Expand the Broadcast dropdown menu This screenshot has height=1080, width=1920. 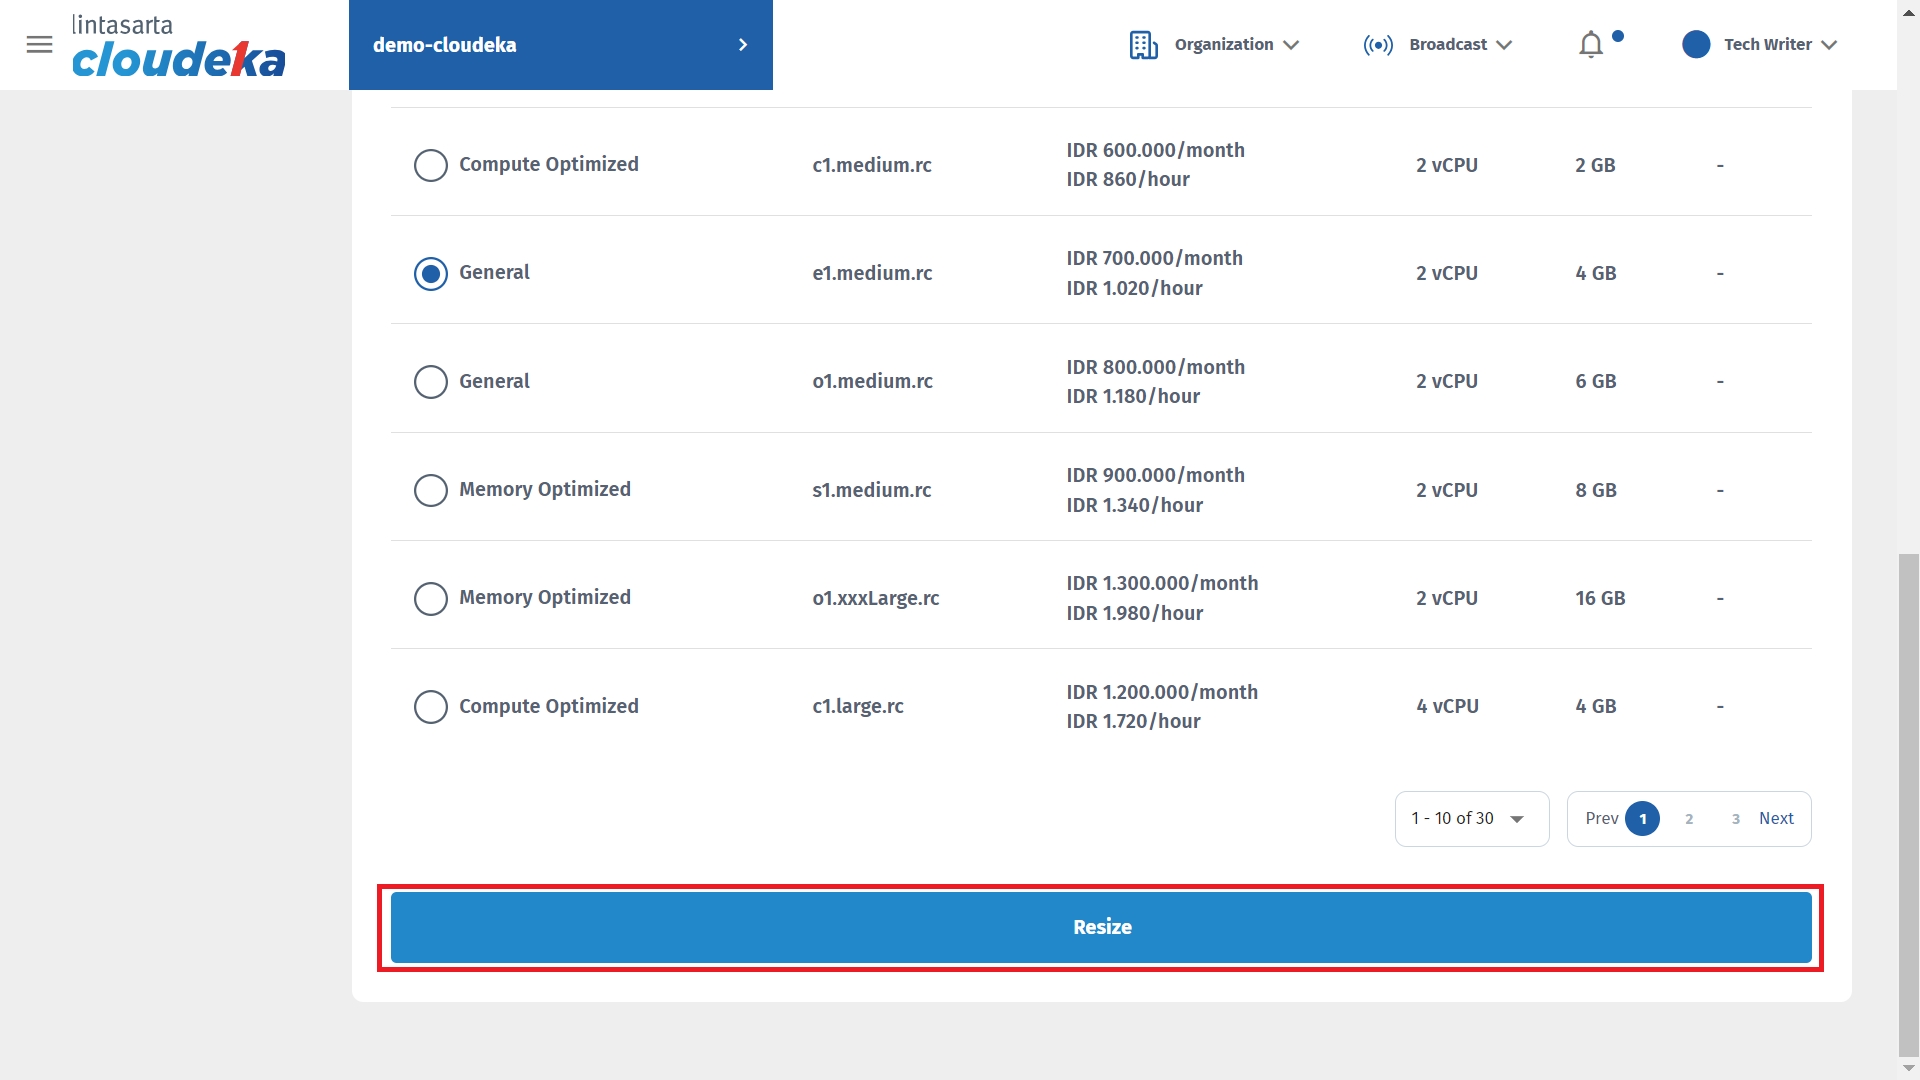[x=1504, y=45]
